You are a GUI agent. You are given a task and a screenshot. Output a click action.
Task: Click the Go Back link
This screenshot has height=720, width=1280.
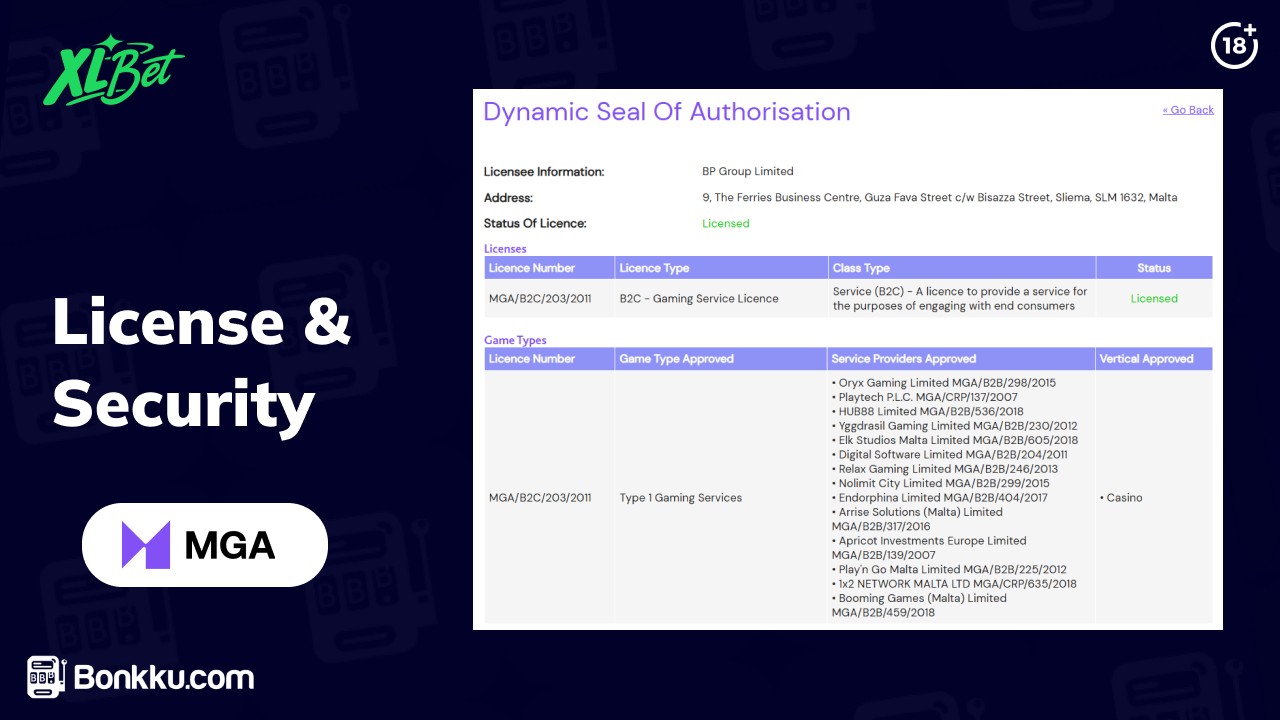click(x=1188, y=110)
